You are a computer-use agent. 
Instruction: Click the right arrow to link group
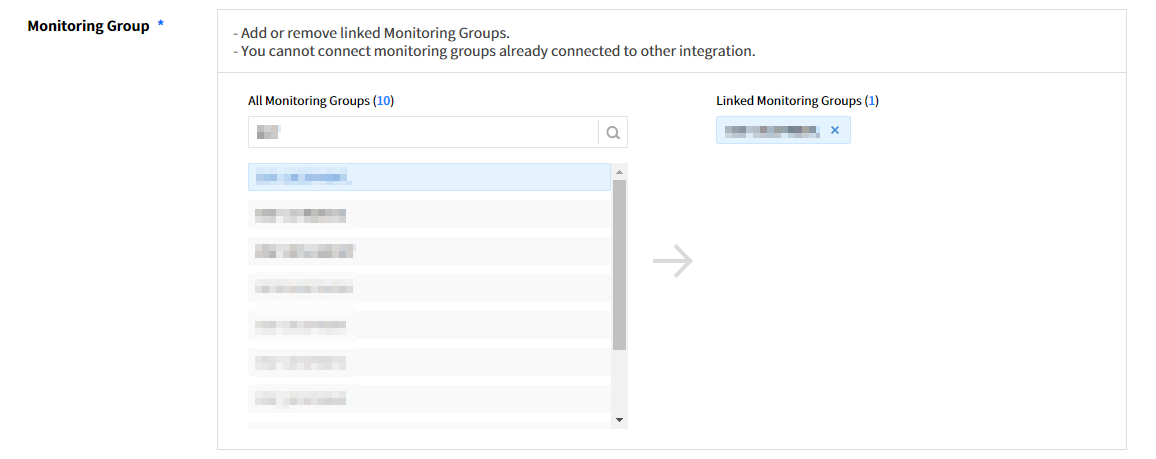pos(672,262)
